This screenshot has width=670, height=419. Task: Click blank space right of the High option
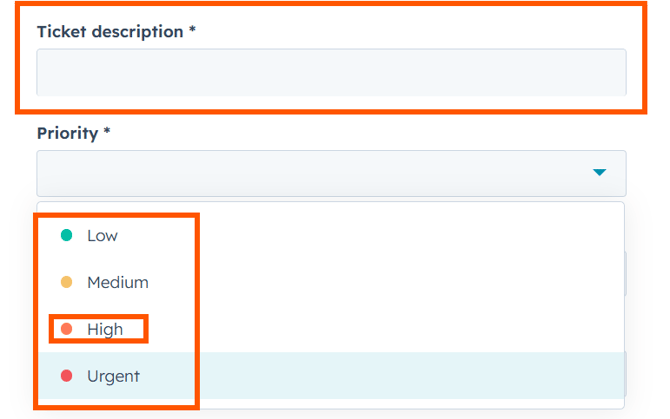420,329
